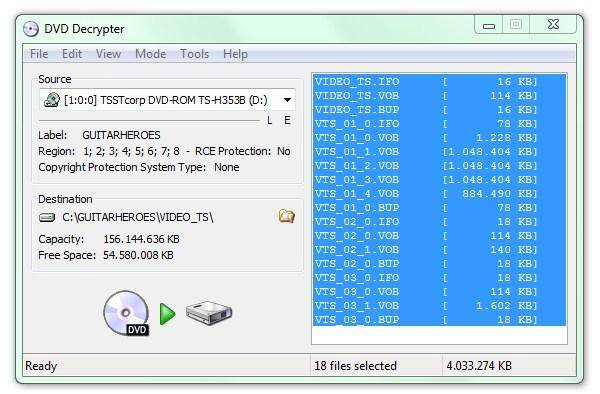
Task: Click the DVD disc source icon
Action: [x=126, y=313]
